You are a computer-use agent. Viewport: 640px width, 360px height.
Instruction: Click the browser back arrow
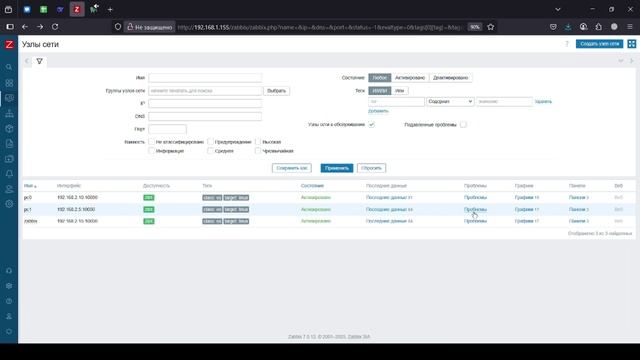[25, 27]
